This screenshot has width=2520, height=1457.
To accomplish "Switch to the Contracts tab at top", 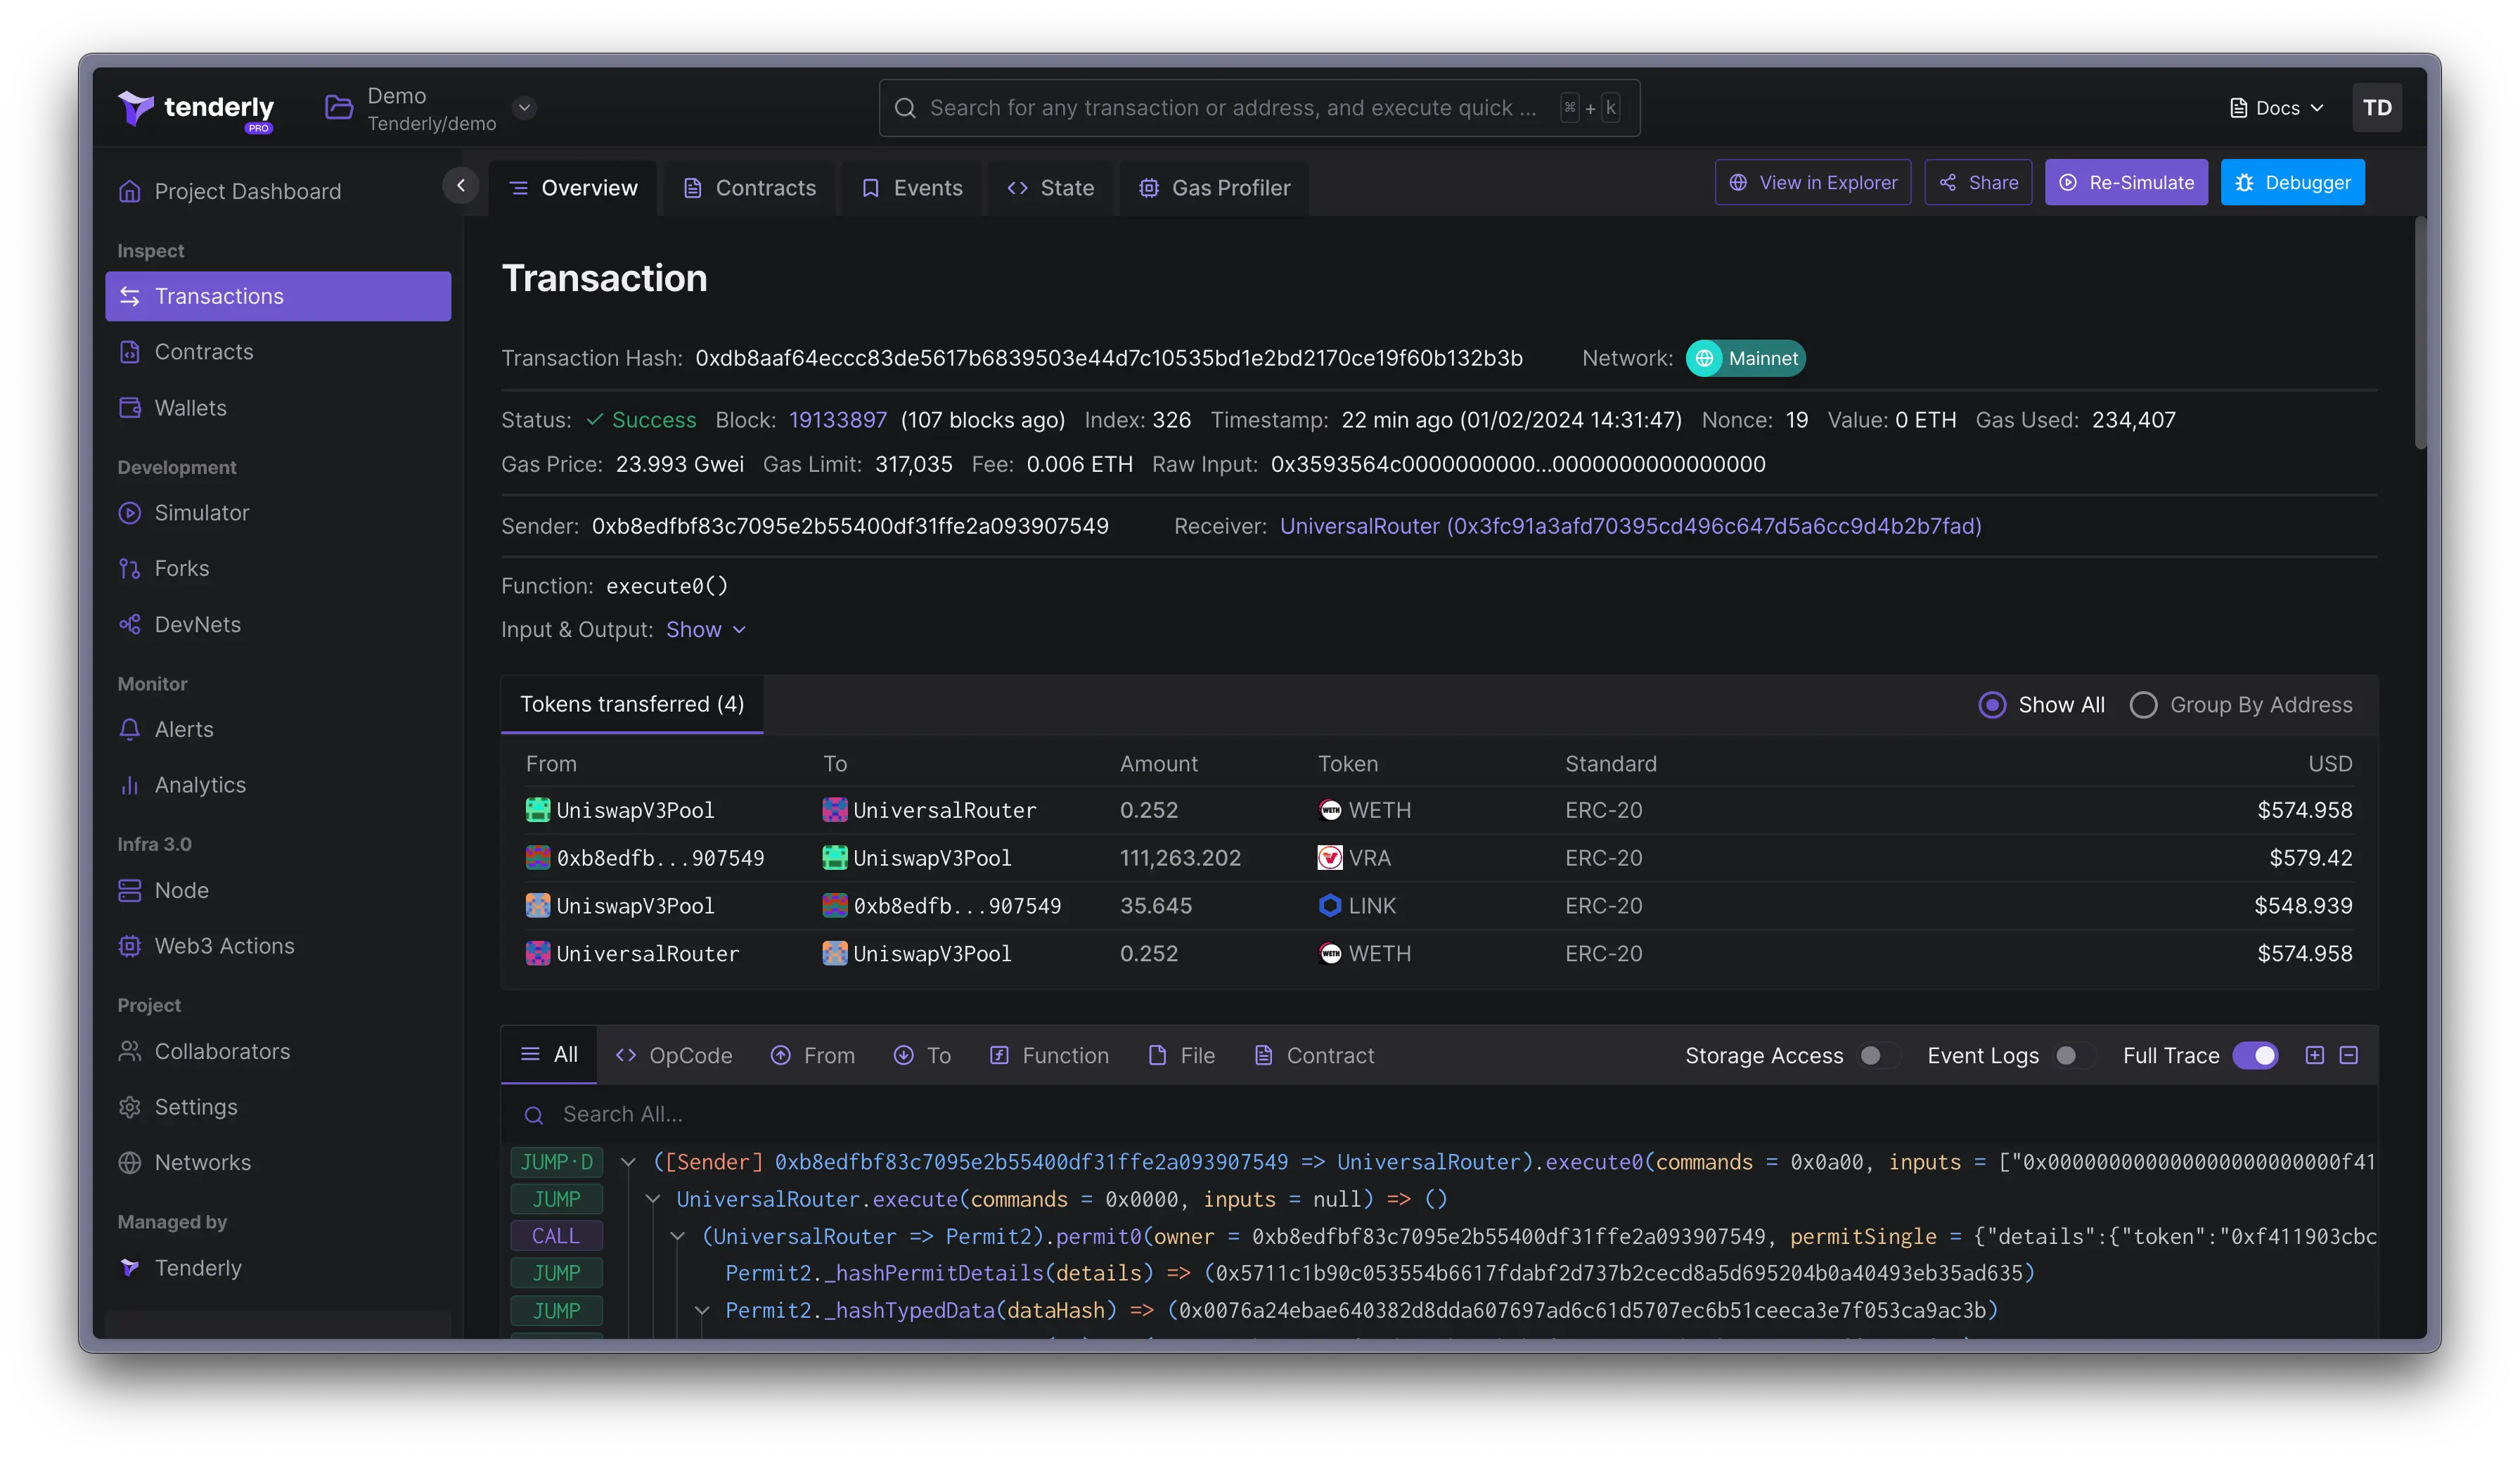I will pos(749,188).
